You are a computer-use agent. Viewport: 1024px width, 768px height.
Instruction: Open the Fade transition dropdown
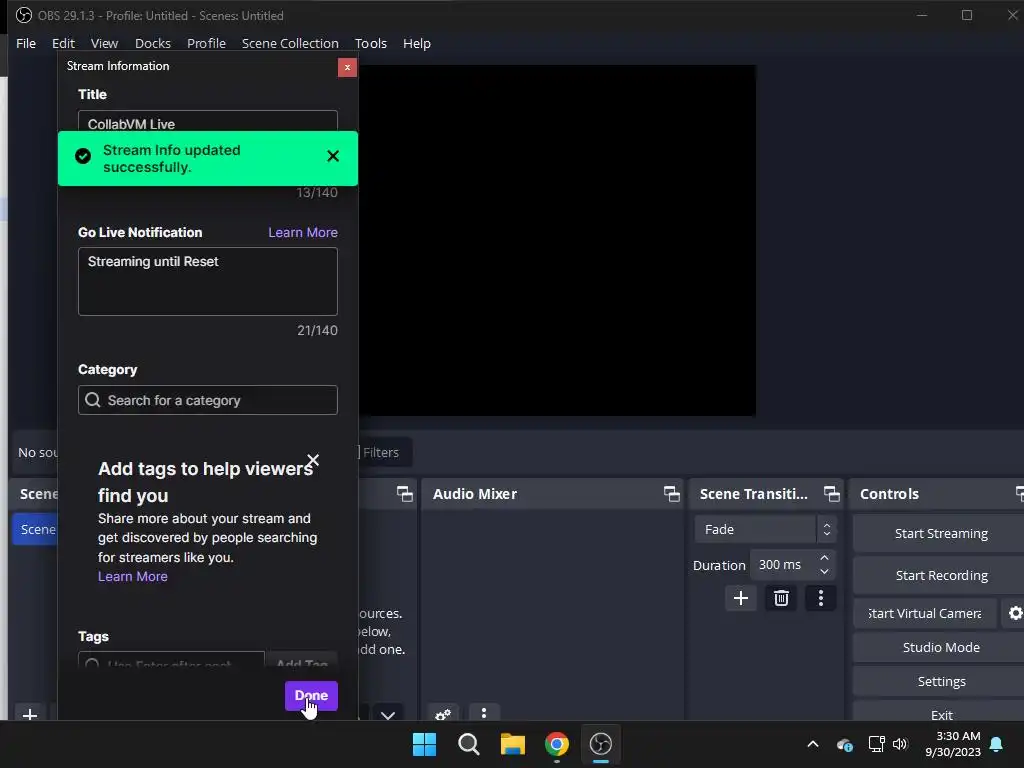[765, 530]
